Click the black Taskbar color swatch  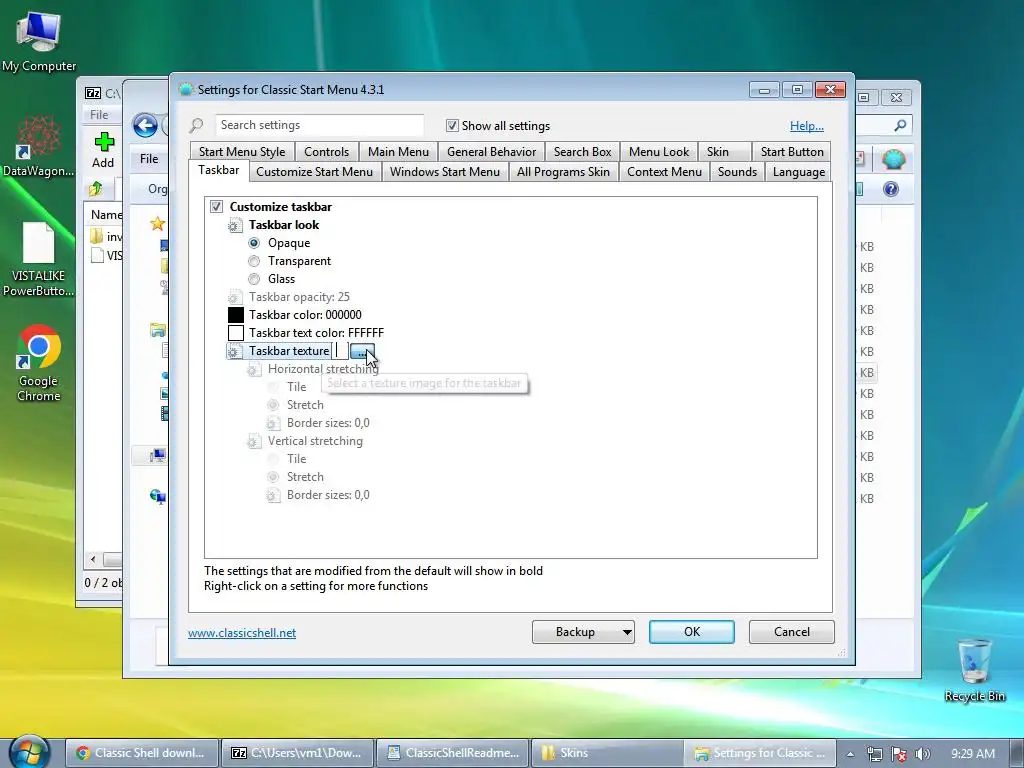236,315
